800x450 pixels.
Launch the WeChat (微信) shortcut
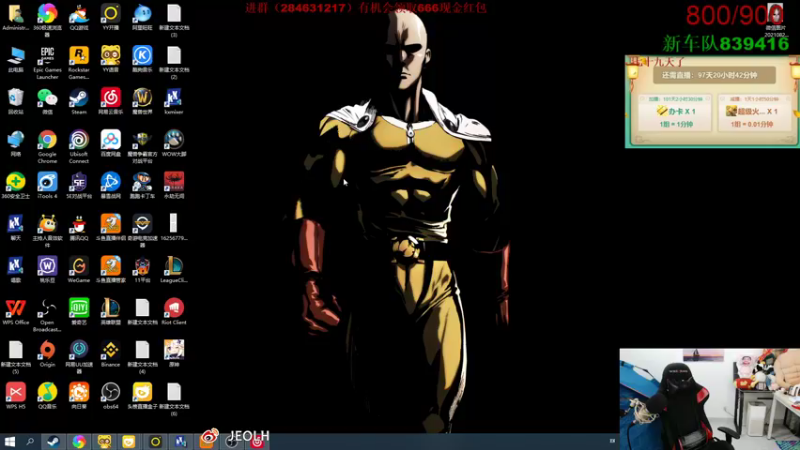47,101
